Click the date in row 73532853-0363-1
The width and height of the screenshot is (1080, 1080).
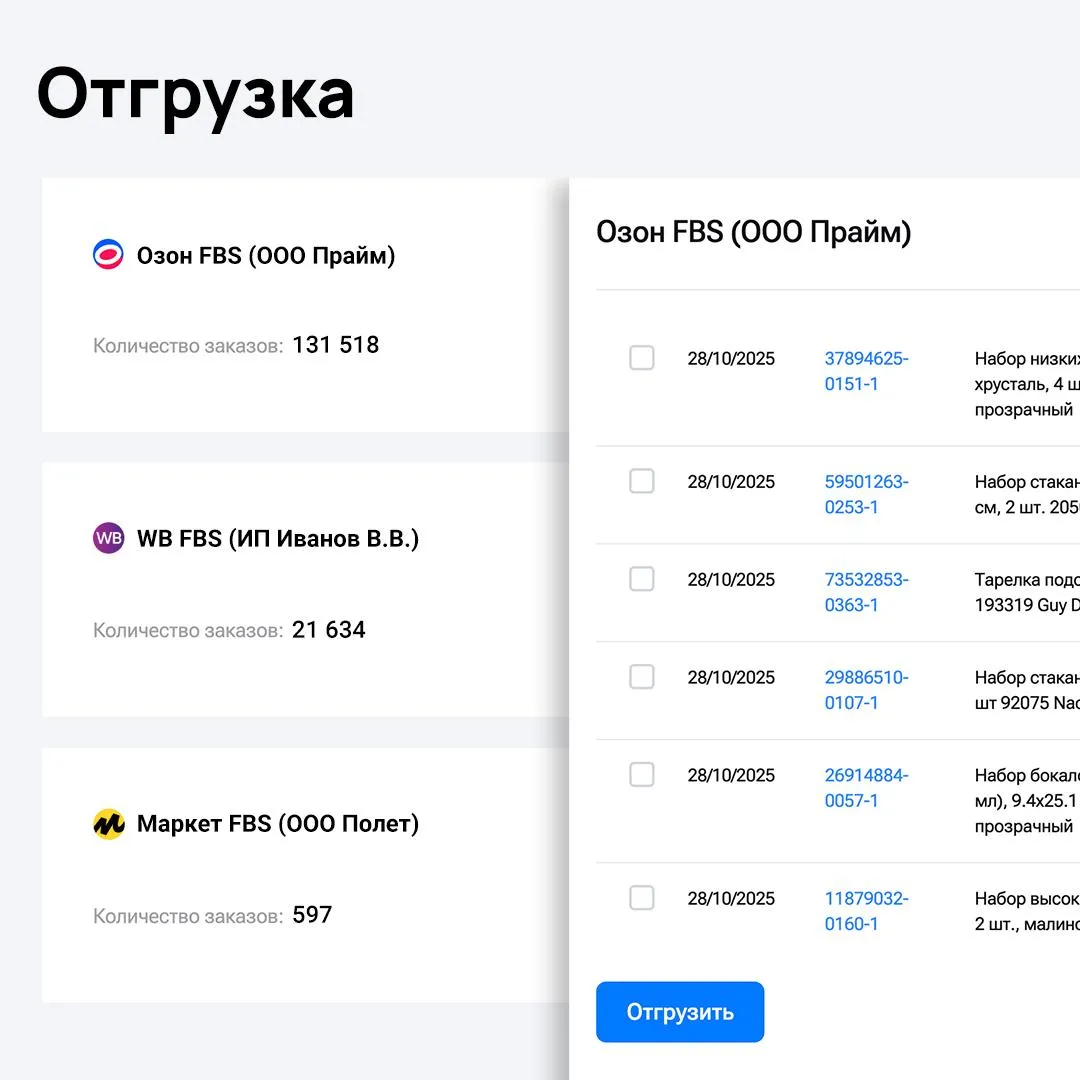(731, 580)
